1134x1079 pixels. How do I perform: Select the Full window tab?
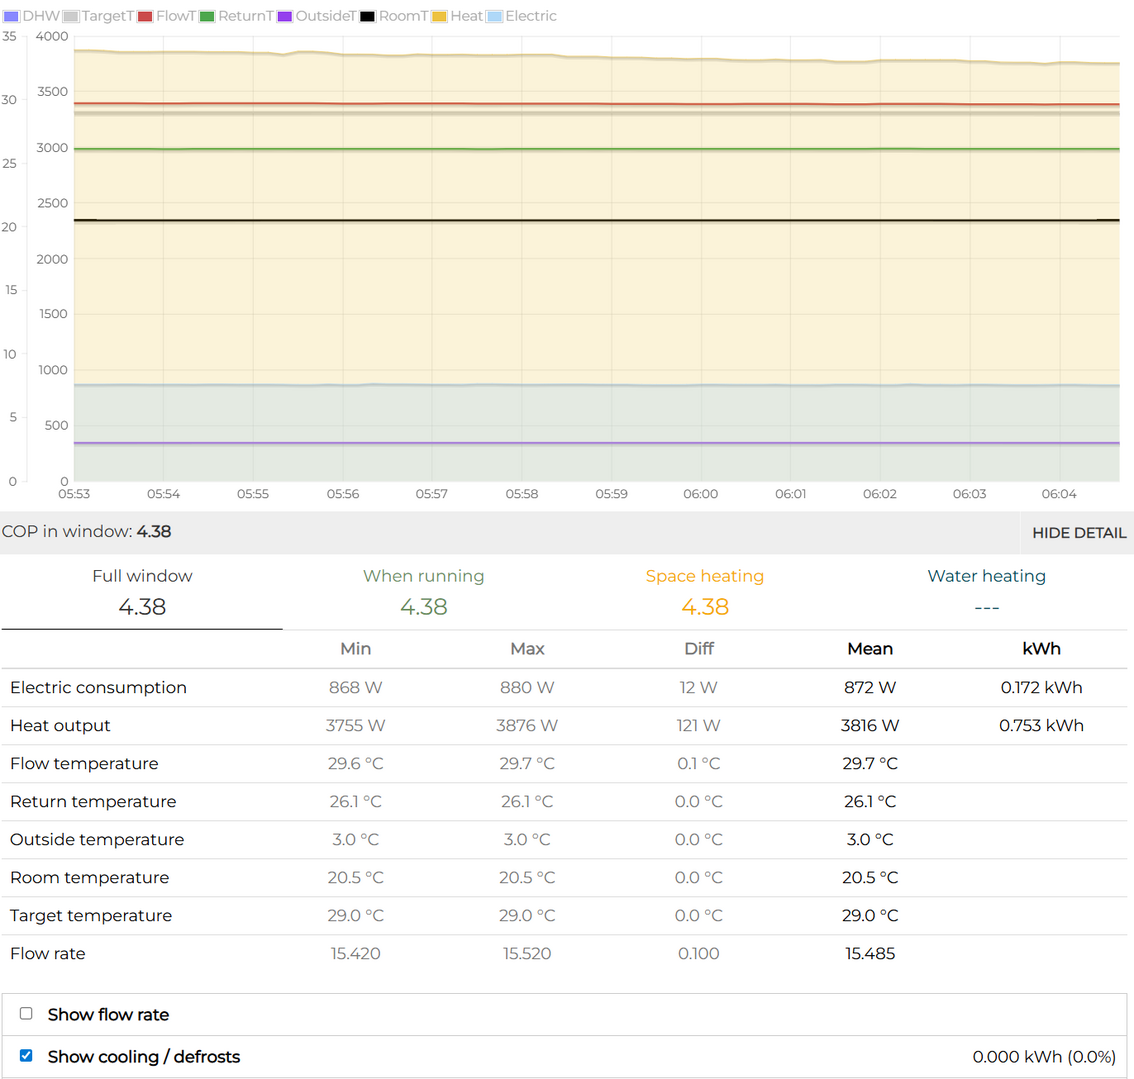(142, 591)
